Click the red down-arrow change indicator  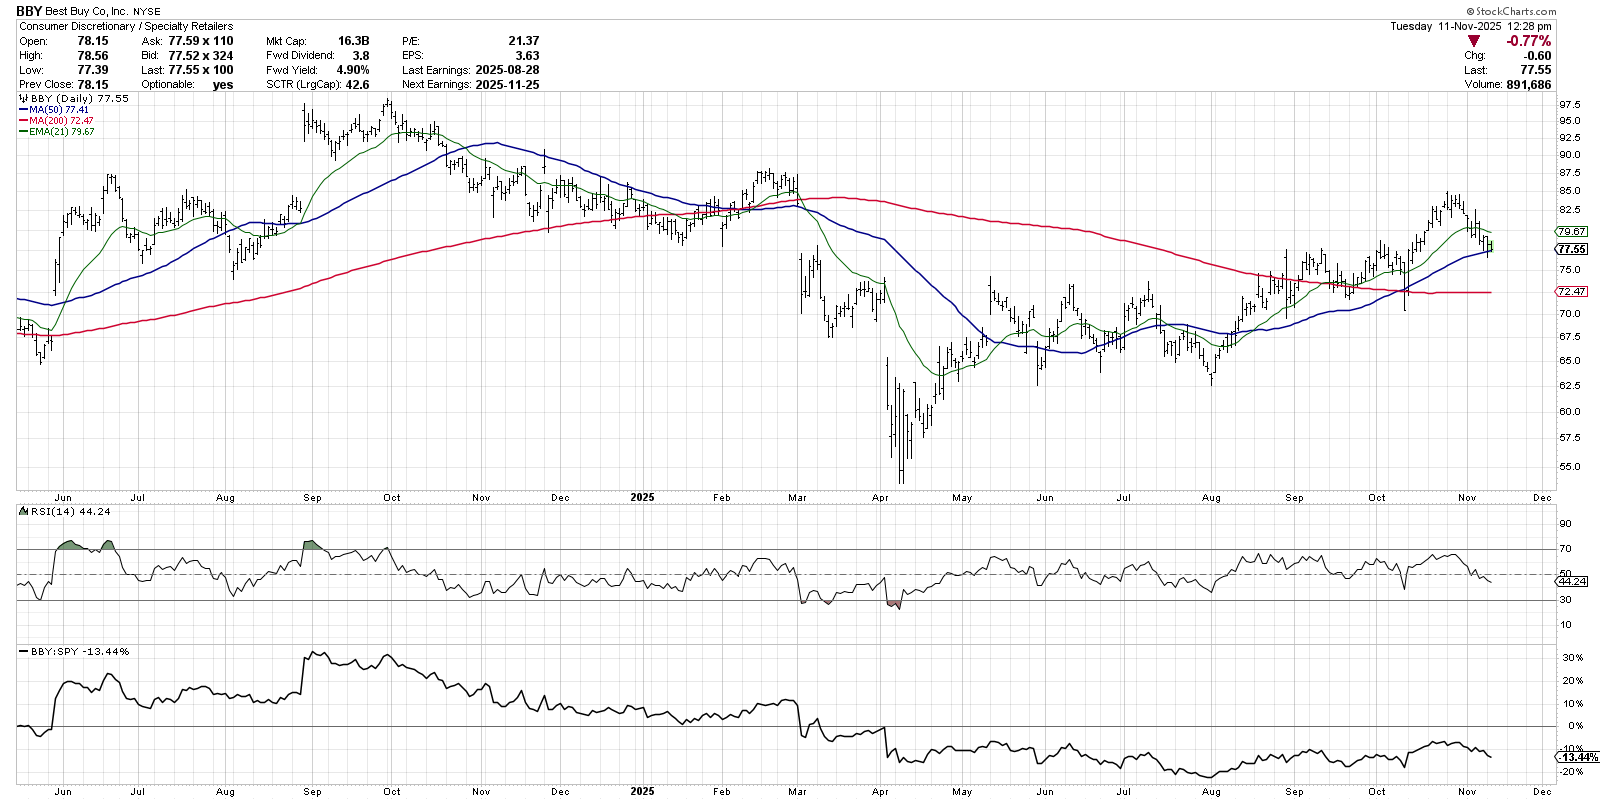(x=1473, y=41)
